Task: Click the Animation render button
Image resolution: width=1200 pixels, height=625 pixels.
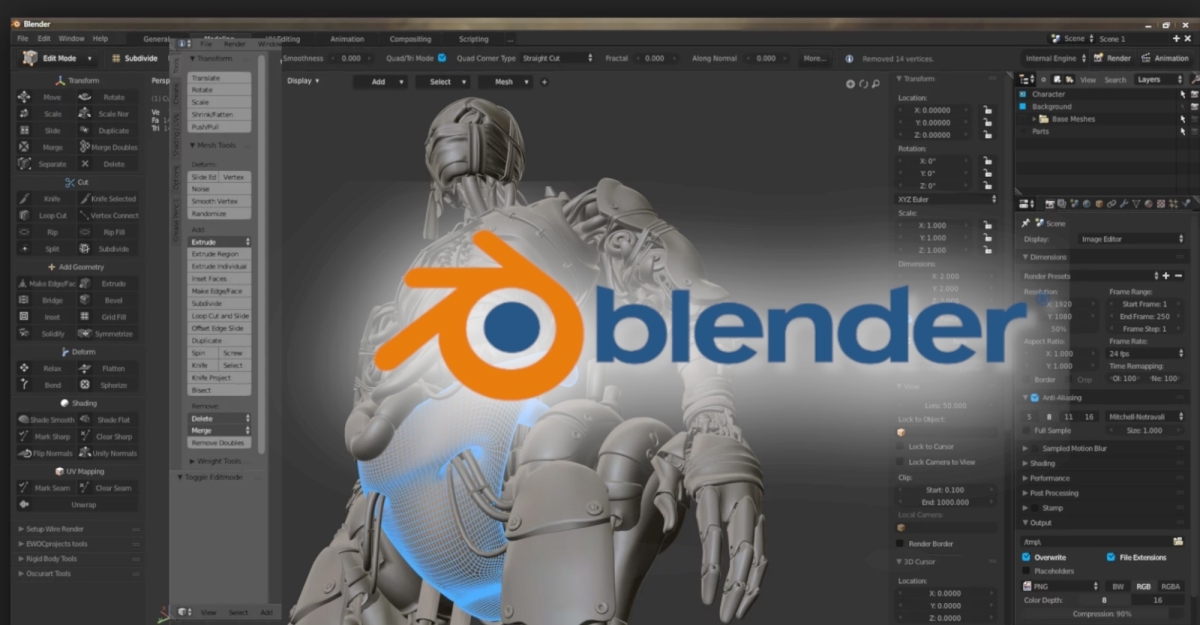Action: (1165, 58)
